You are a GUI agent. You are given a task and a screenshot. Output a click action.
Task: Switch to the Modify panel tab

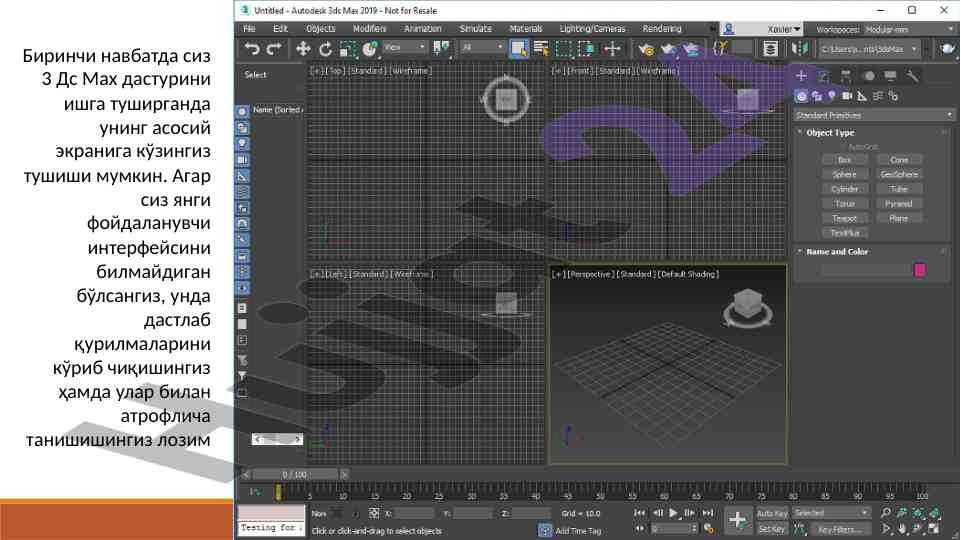[x=823, y=76]
